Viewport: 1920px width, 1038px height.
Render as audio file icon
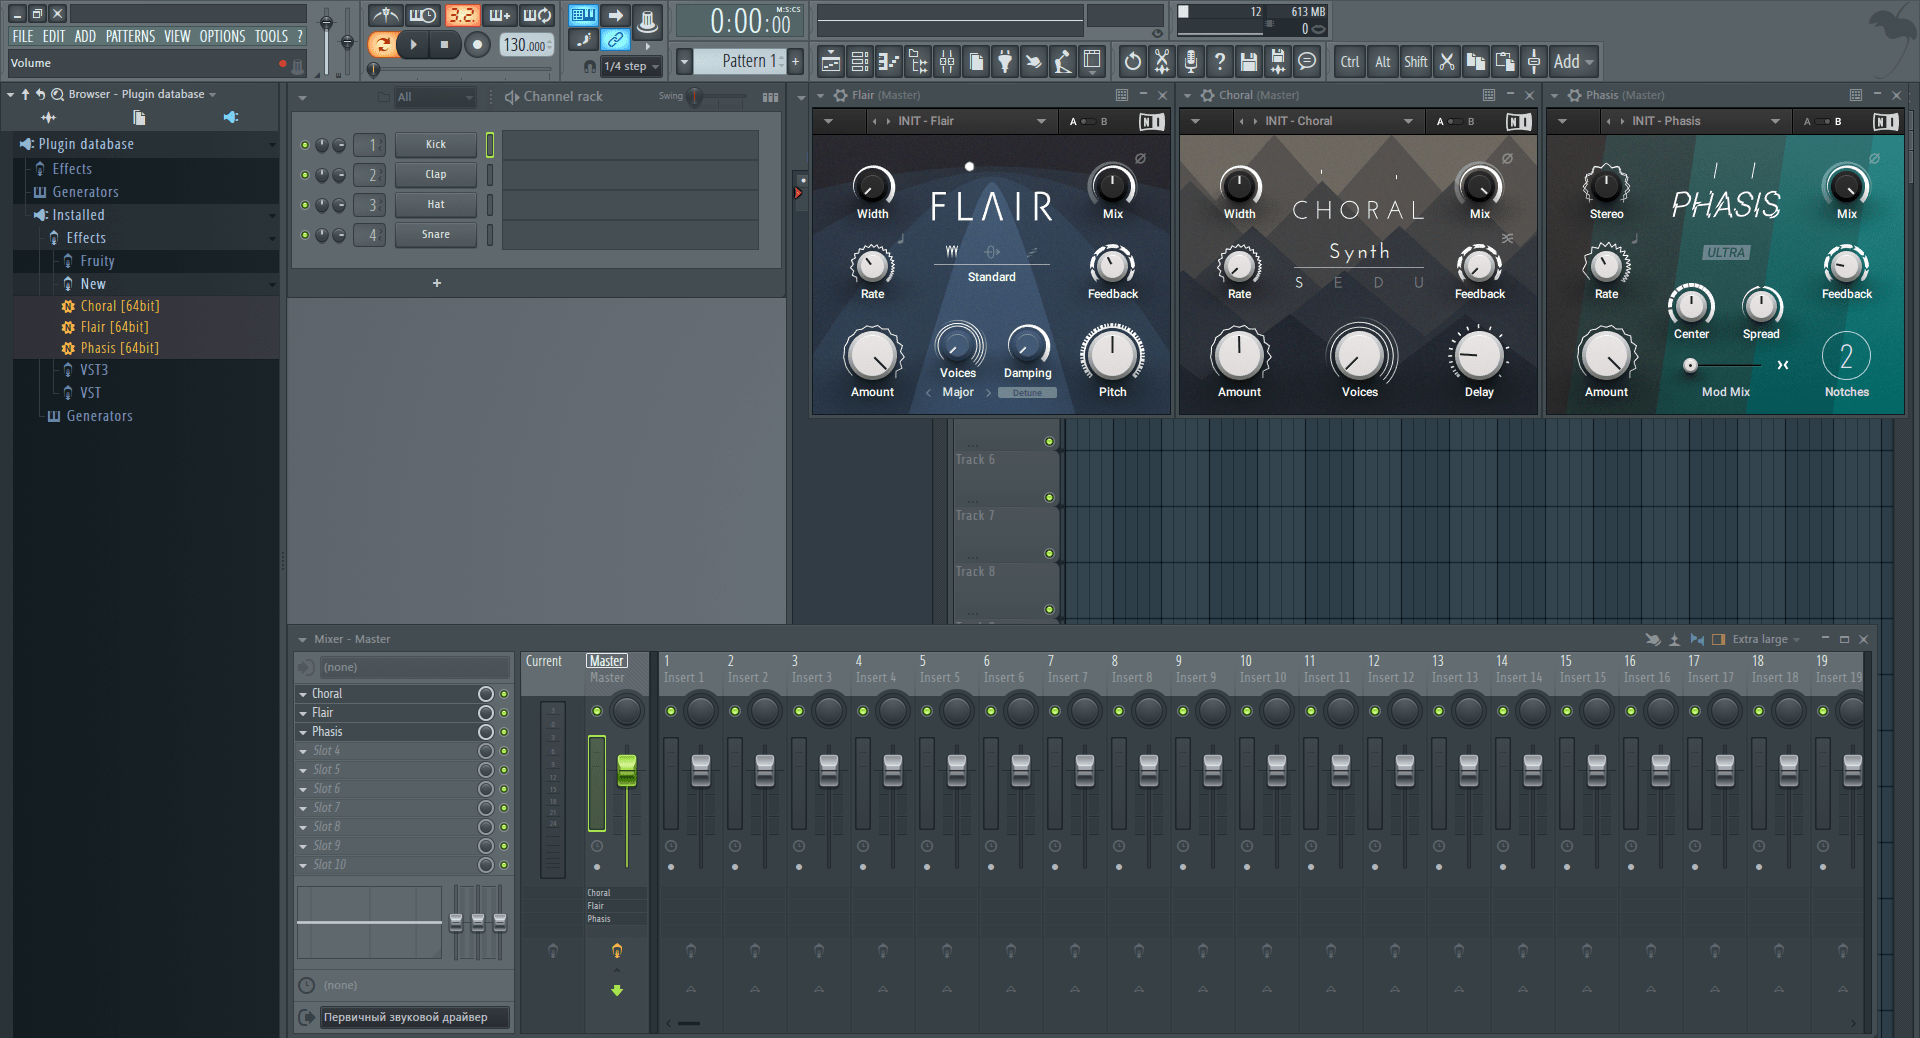tap(1277, 62)
